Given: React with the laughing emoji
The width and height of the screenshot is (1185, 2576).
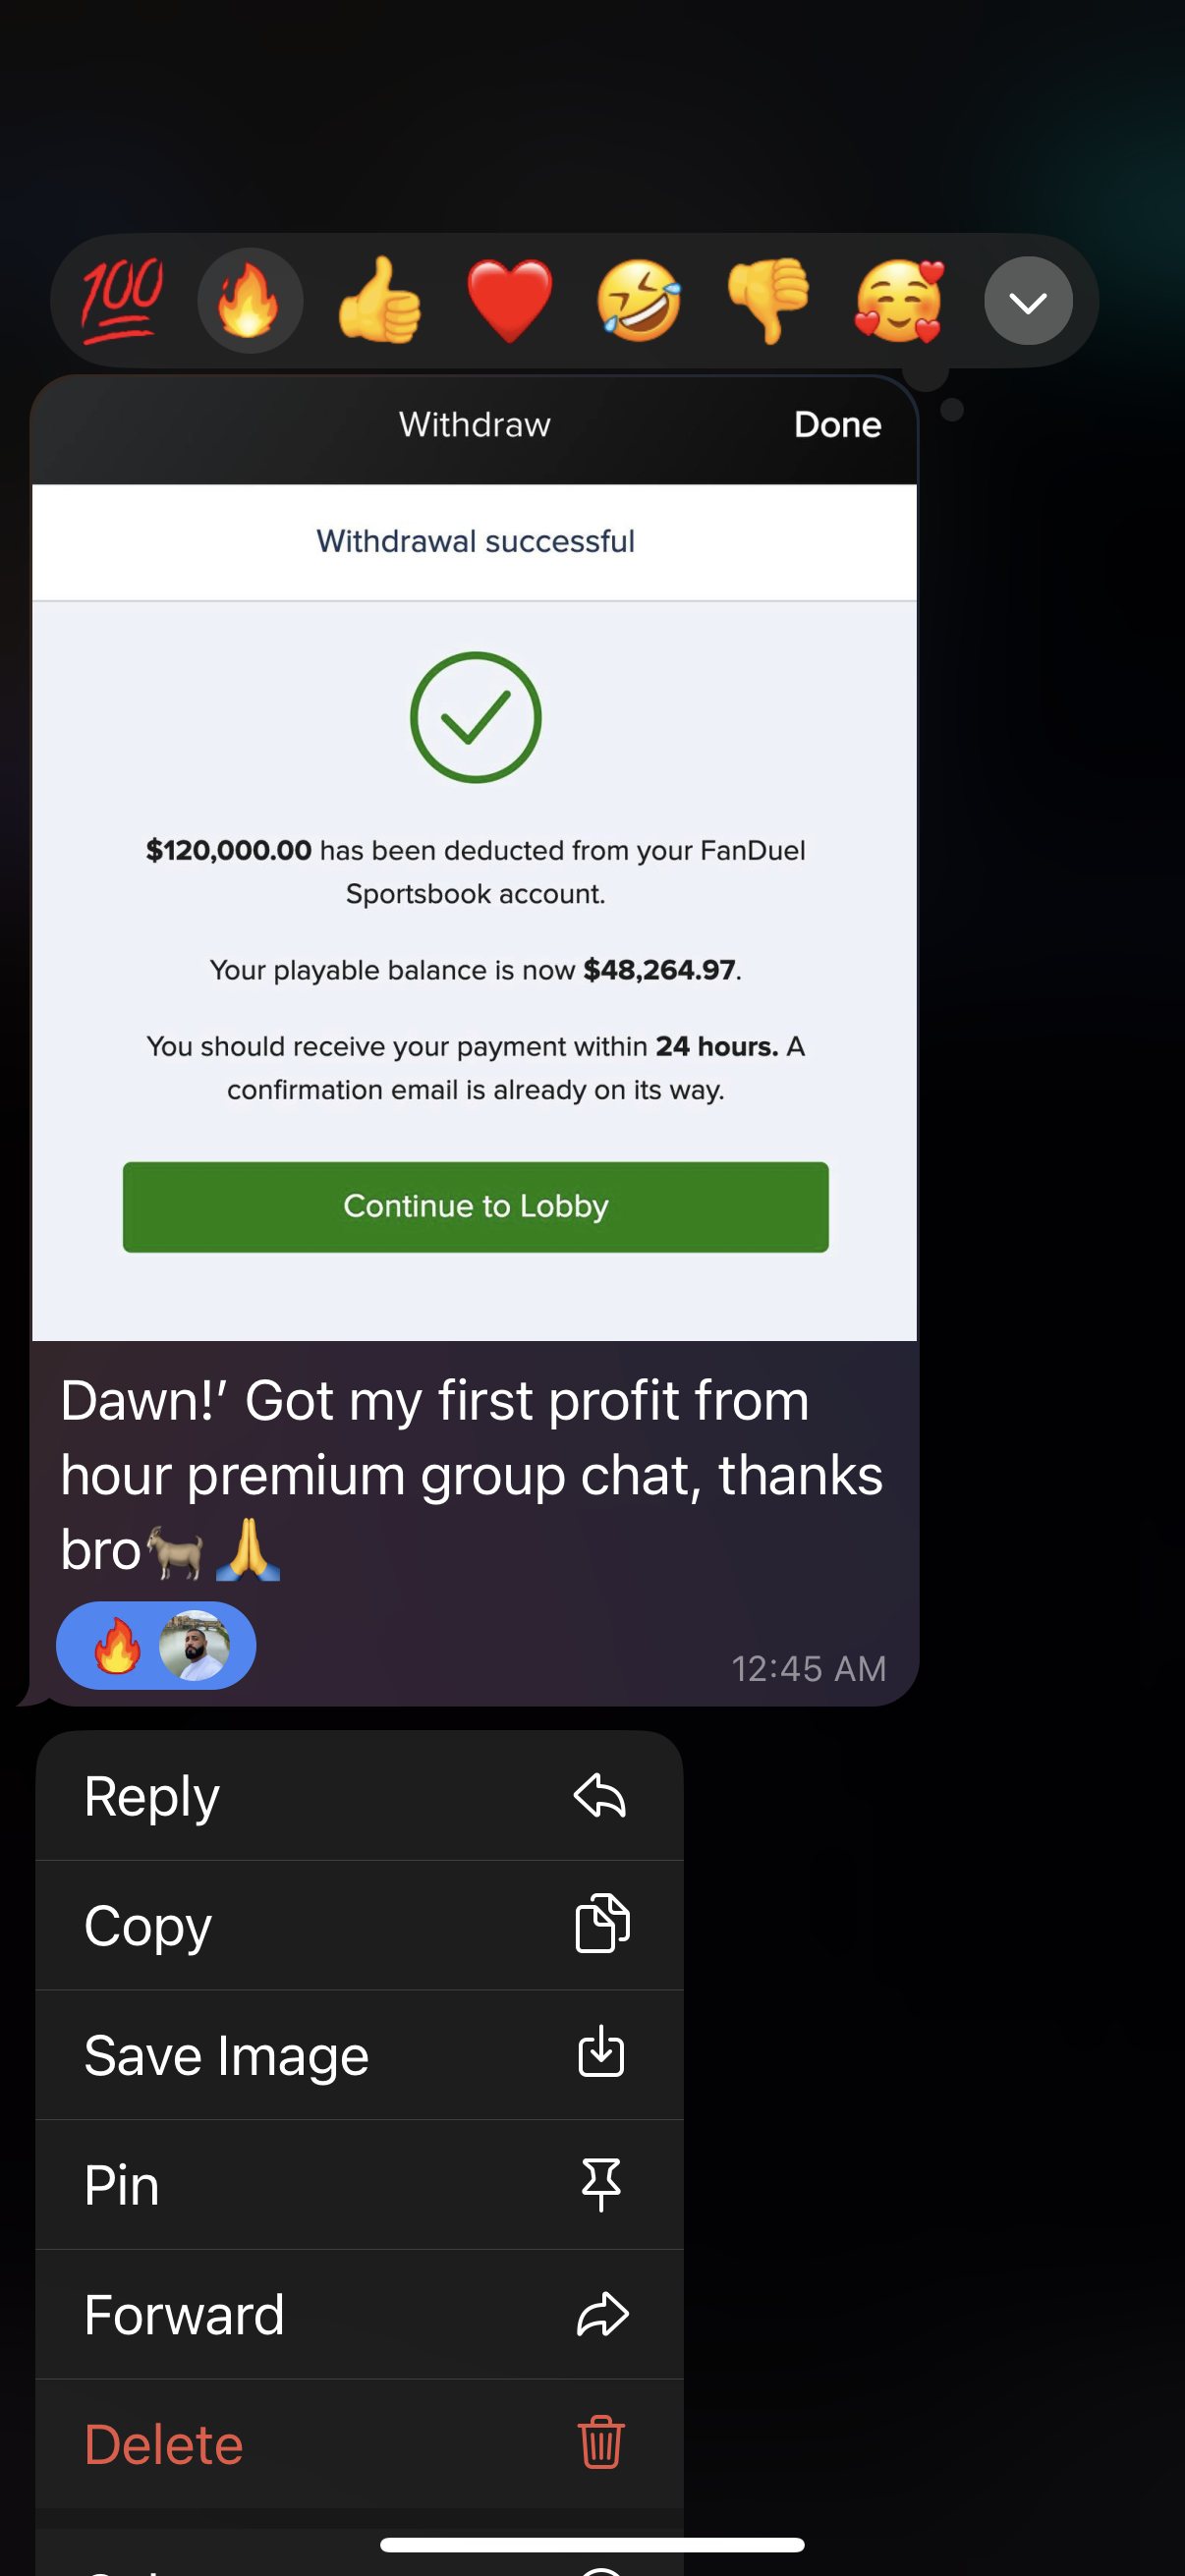Looking at the screenshot, I should click(639, 300).
